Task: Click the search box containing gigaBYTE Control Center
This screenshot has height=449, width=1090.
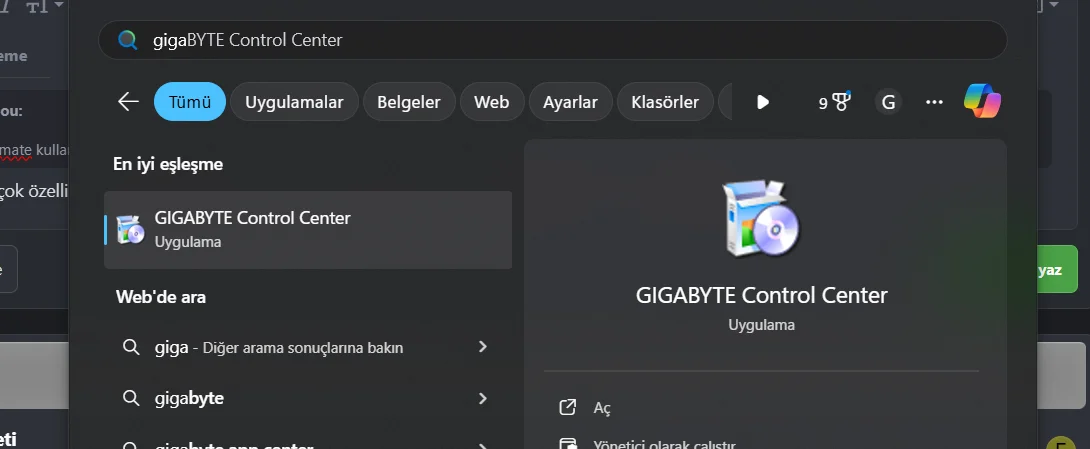Action: [553, 40]
